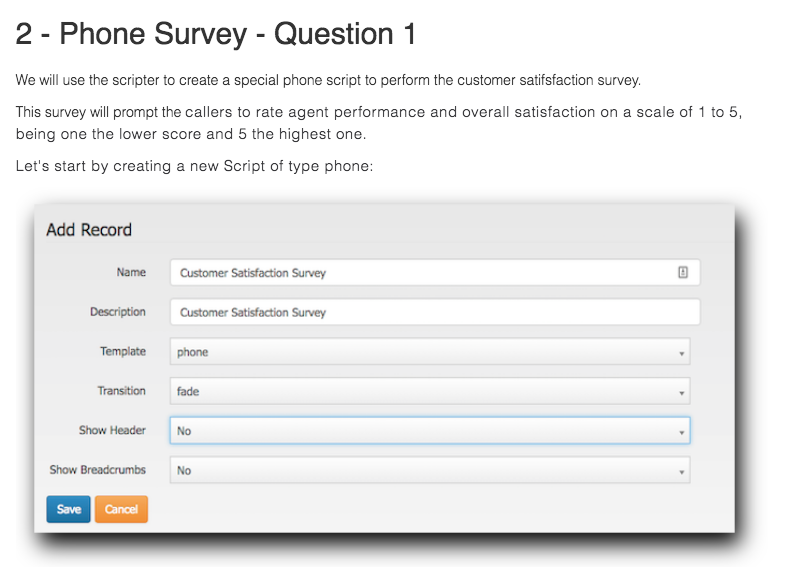Click the Show Breadcrumbs label
785x569 pixels.
click(x=98, y=470)
